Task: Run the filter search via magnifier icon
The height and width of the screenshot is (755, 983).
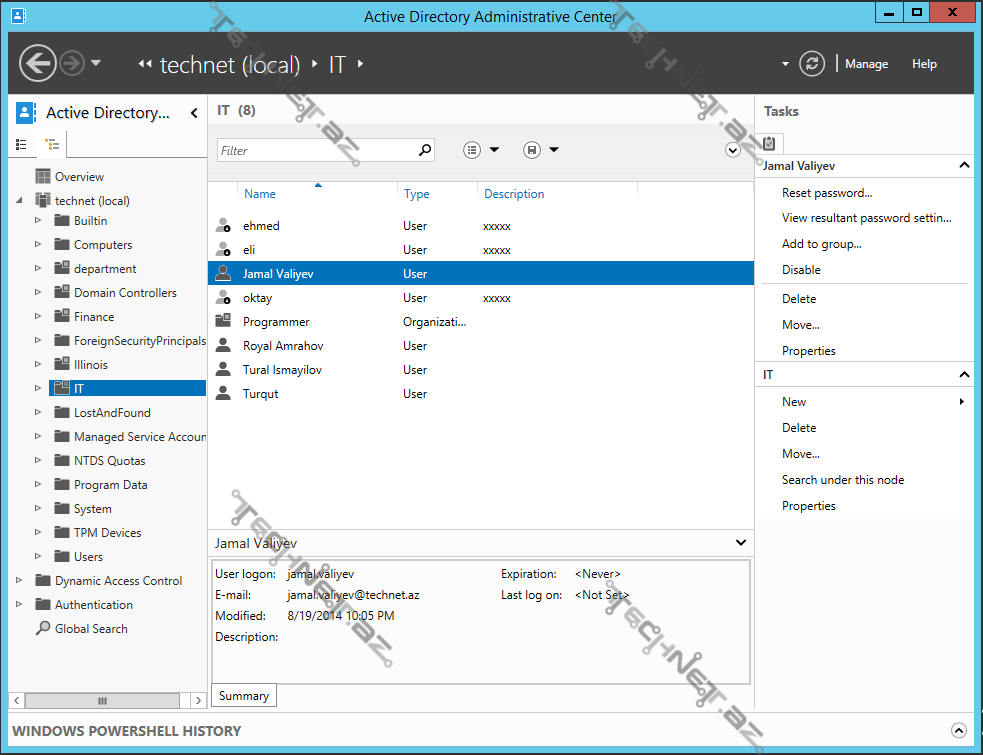Action: 424,149
